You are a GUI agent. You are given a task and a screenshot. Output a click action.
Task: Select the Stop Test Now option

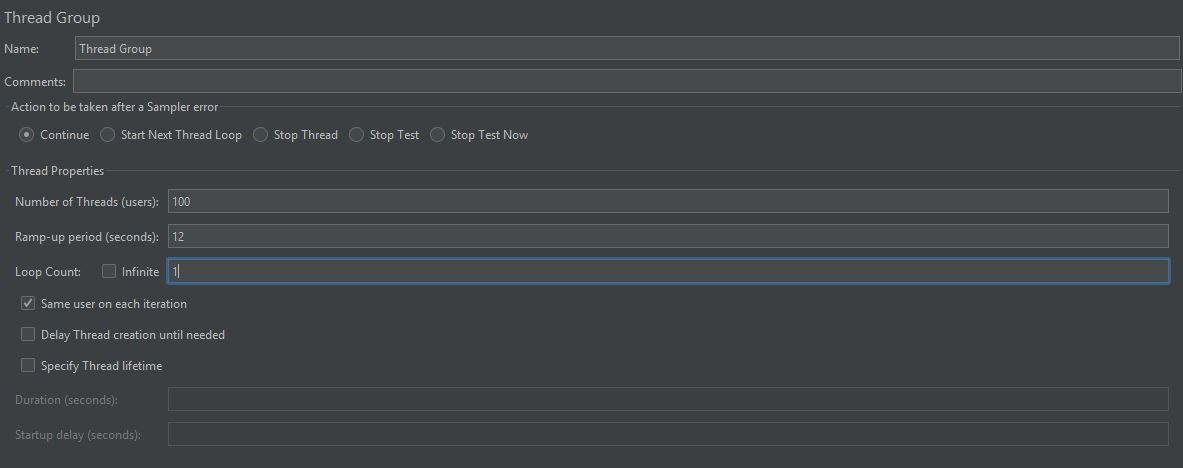pyautogui.click(x=438, y=135)
